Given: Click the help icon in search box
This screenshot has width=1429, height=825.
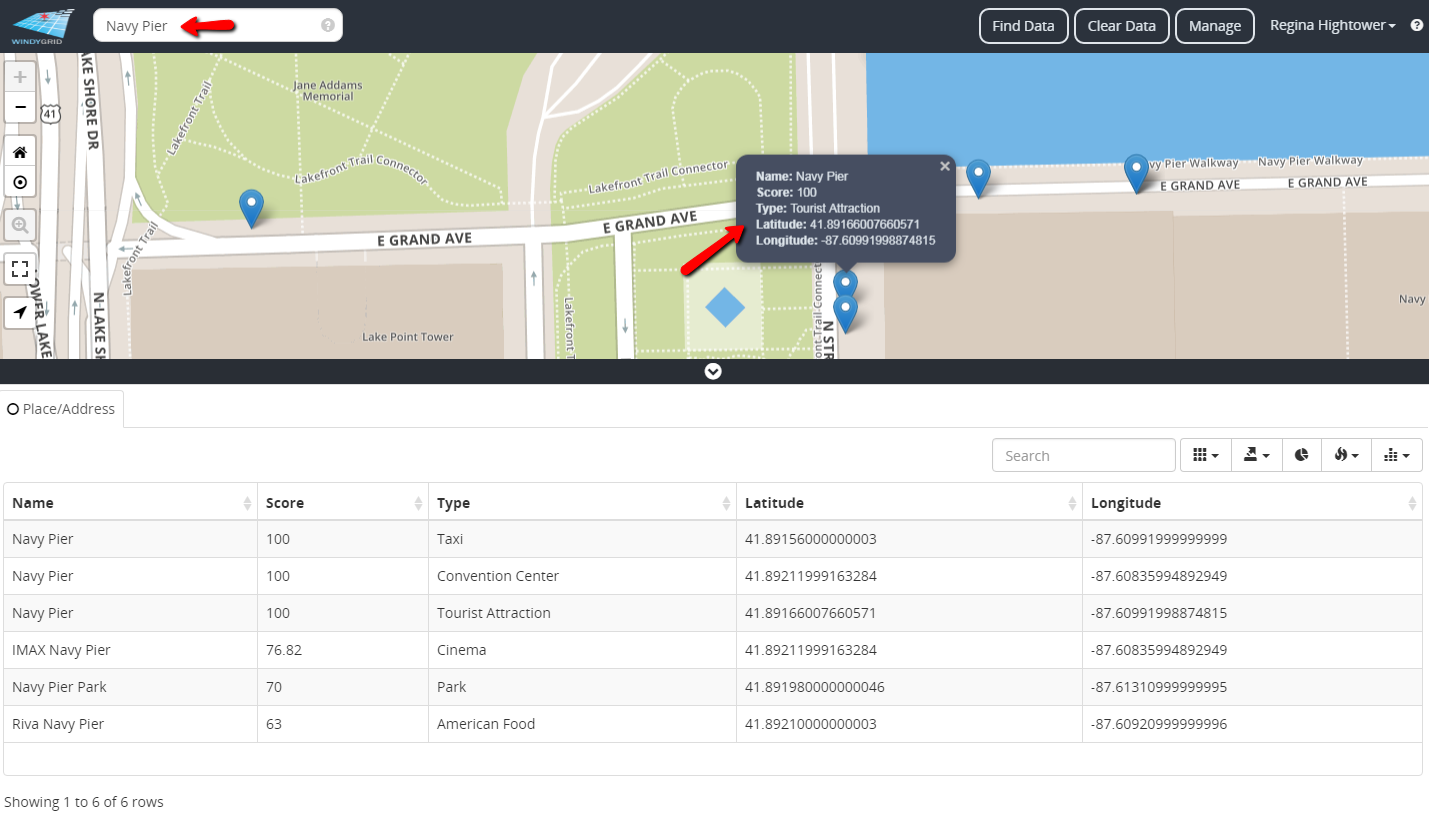Looking at the screenshot, I should click(328, 26).
